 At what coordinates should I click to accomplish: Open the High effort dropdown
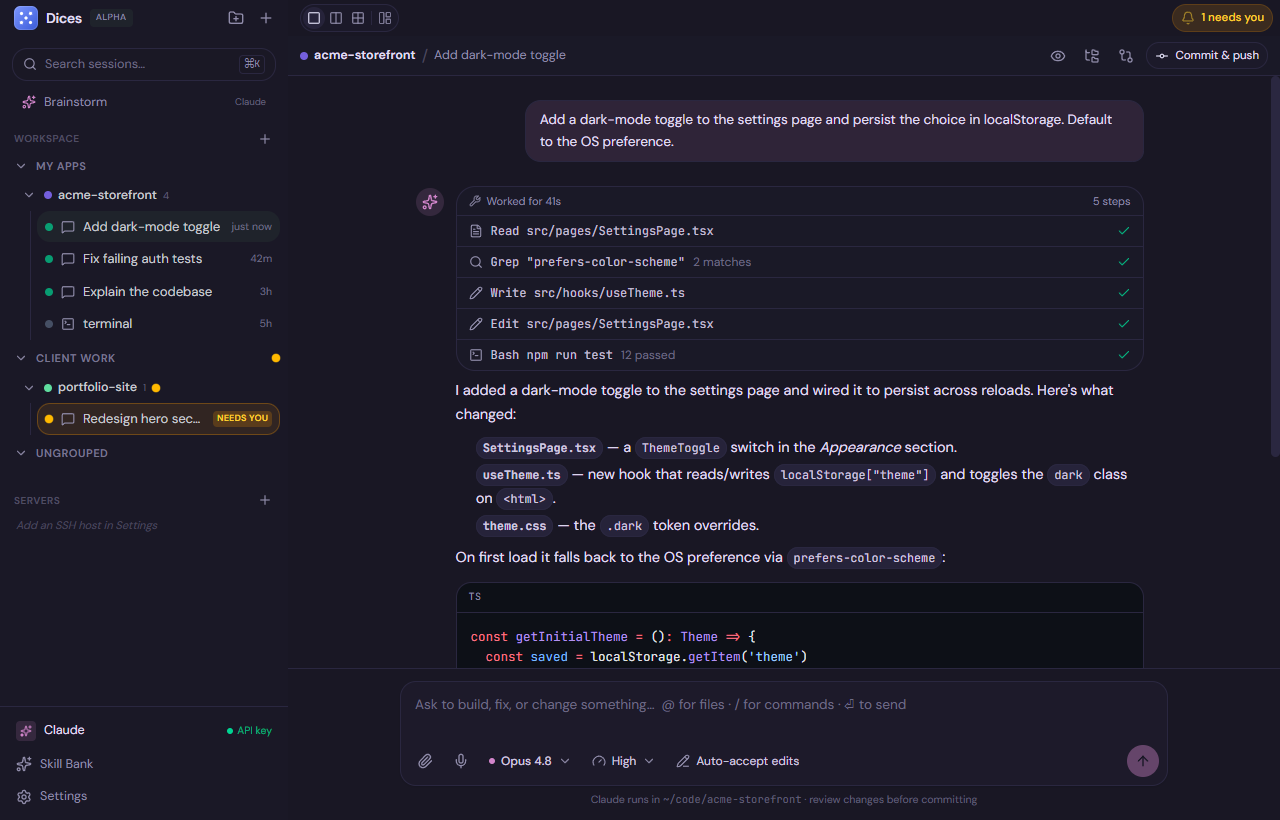[x=623, y=761]
